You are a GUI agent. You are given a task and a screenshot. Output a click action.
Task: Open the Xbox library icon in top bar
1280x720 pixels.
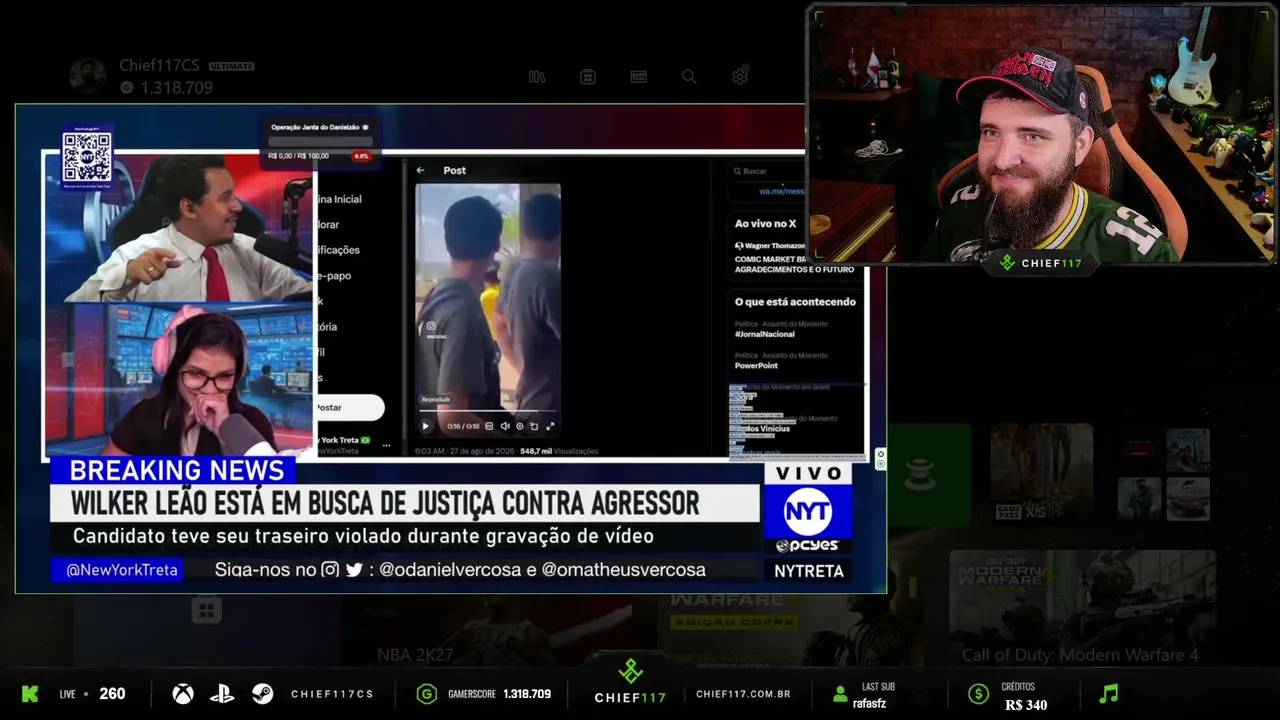pos(537,77)
